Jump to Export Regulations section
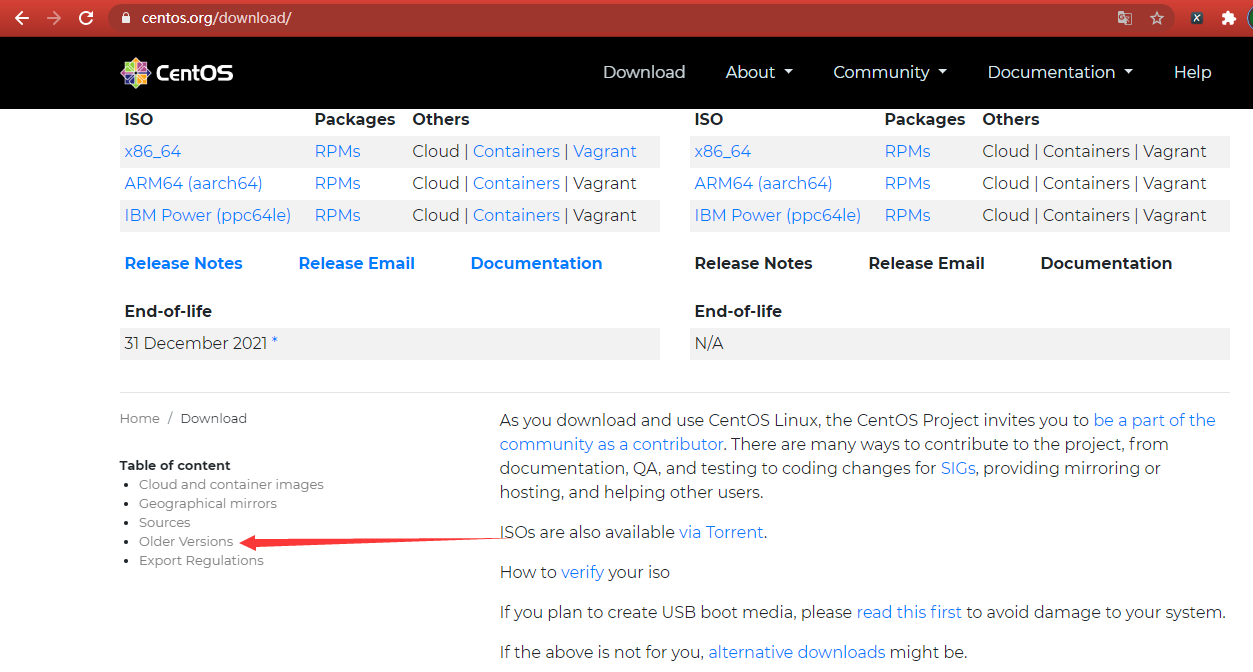 201,560
